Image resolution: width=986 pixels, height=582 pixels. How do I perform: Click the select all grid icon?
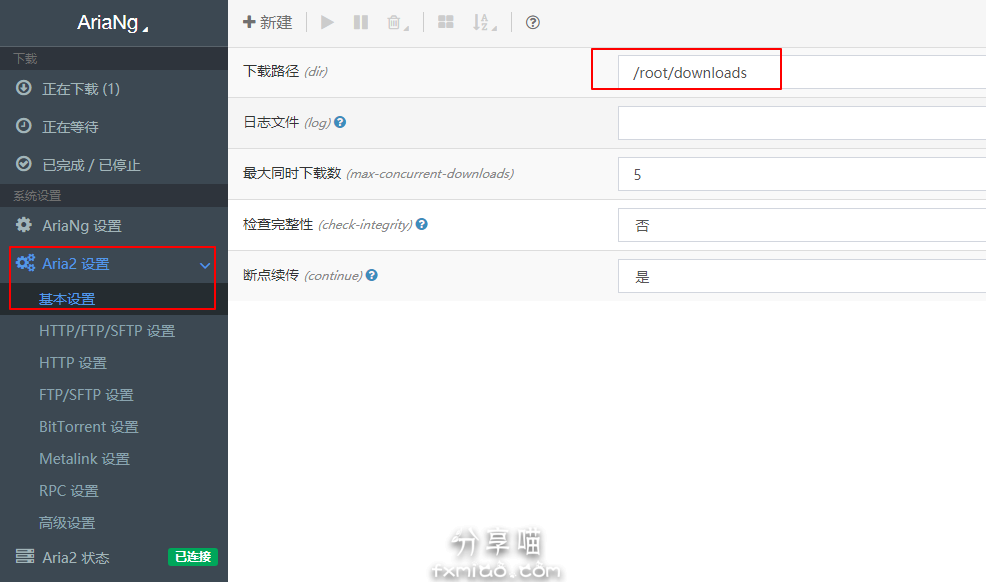pos(446,23)
